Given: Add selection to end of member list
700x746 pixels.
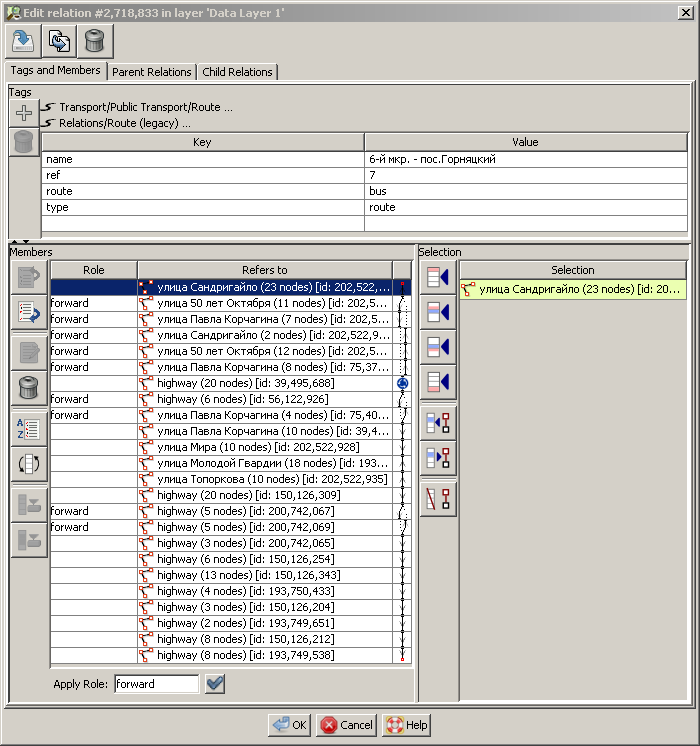Looking at the screenshot, I should (x=437, y=381).
